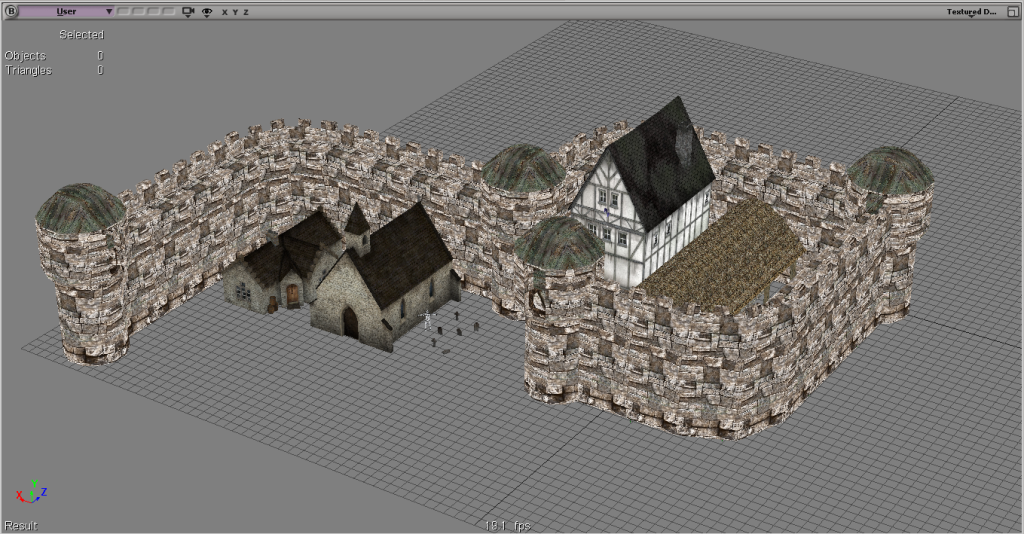Click the XYZ axis orientation gizmo
Image resolution: width=1024 pixels, height=534 pixels.
click(x=31, y=491)
